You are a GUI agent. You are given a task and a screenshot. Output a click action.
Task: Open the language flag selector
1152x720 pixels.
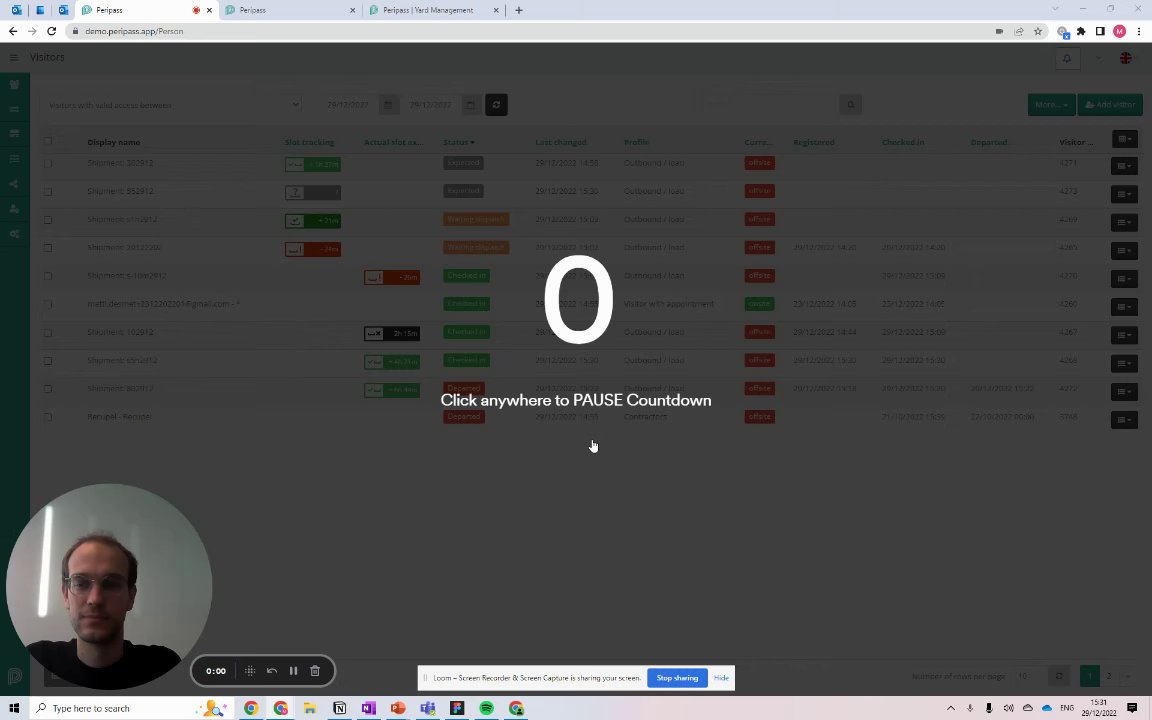1126,58
